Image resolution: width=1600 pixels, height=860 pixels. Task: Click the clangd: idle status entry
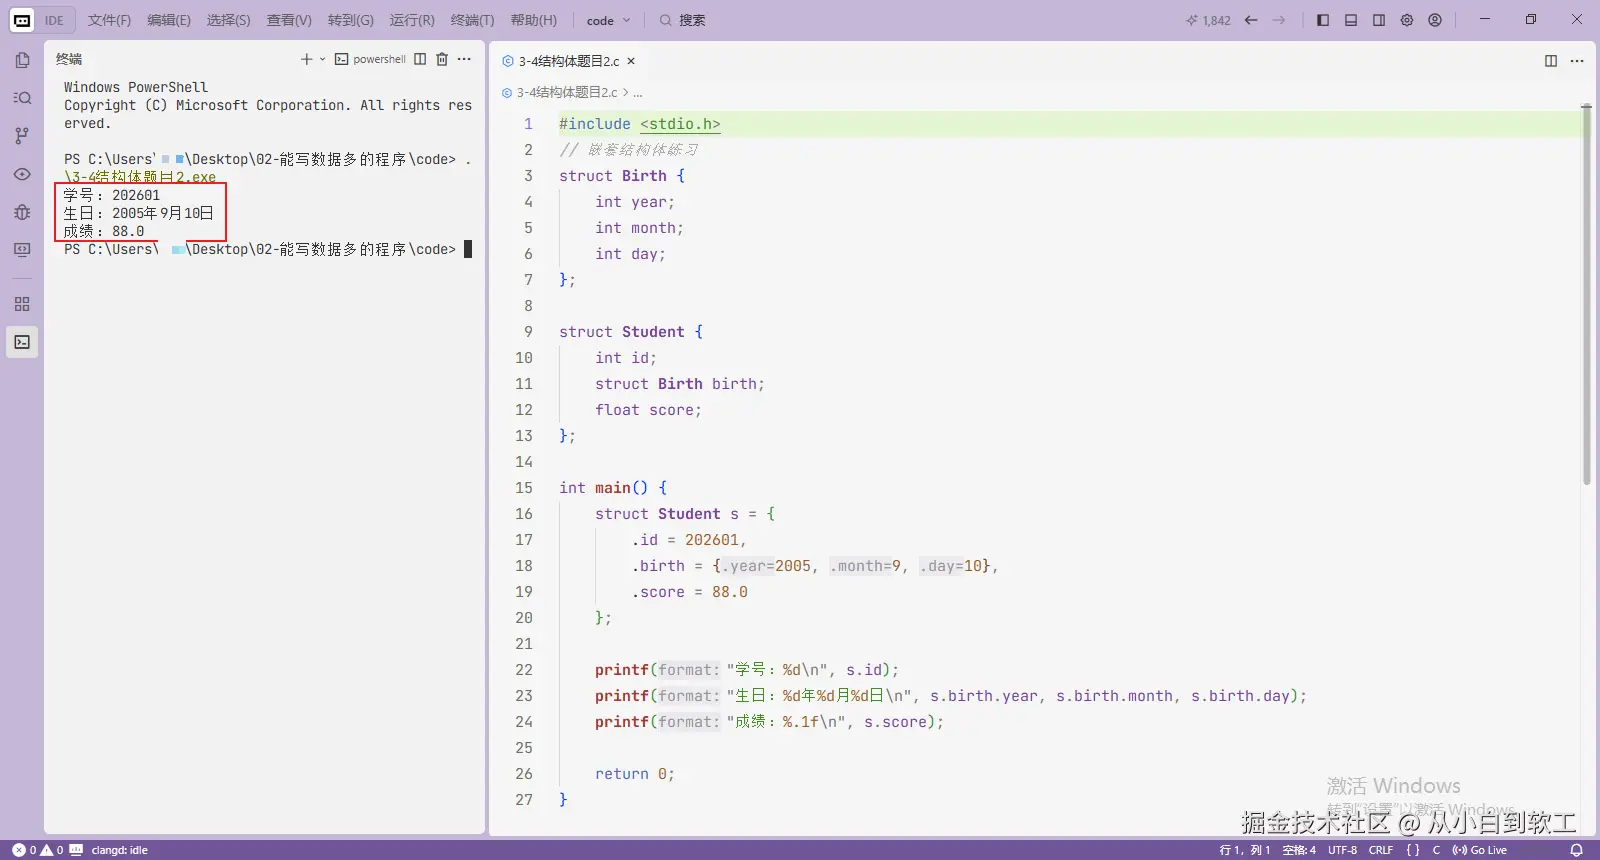119,850
